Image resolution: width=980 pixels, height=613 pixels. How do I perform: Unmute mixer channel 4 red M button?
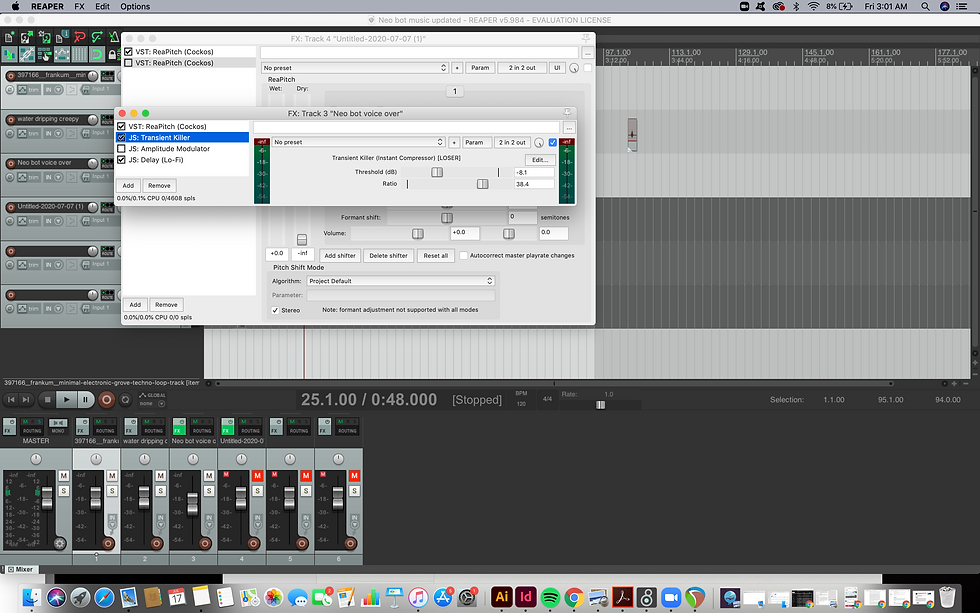[x=258, y=476]
